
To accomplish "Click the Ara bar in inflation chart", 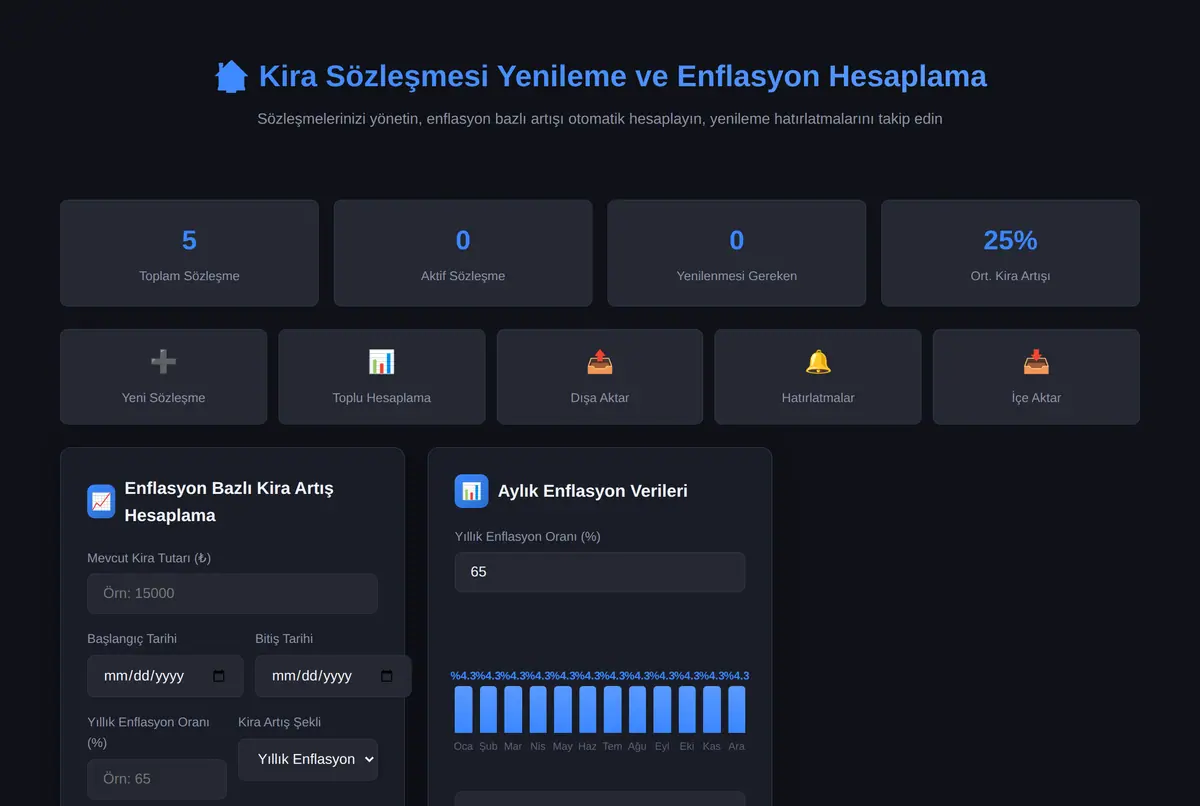I will (x=737, y=709).
